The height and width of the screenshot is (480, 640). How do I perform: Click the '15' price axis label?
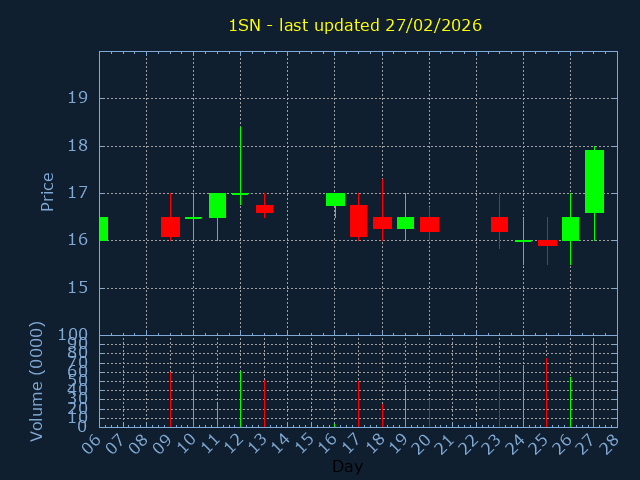77,288
